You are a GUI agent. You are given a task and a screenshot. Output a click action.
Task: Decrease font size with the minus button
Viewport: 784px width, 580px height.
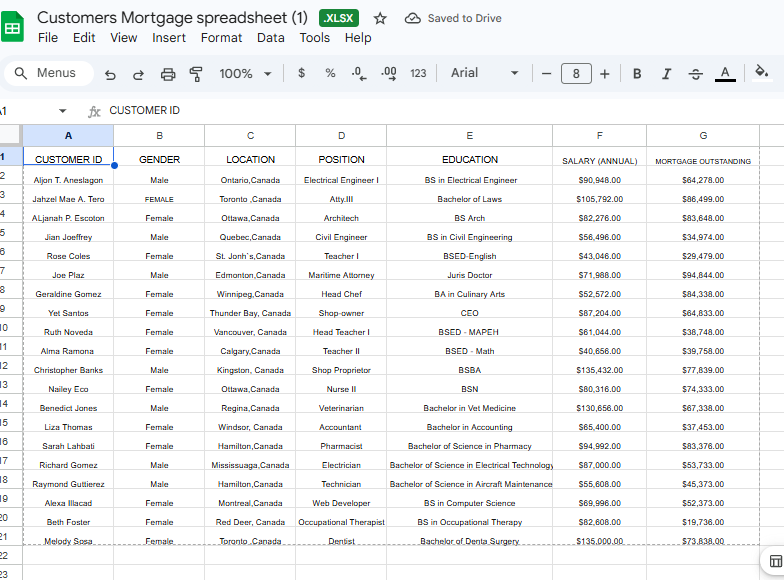pos(546,74)
